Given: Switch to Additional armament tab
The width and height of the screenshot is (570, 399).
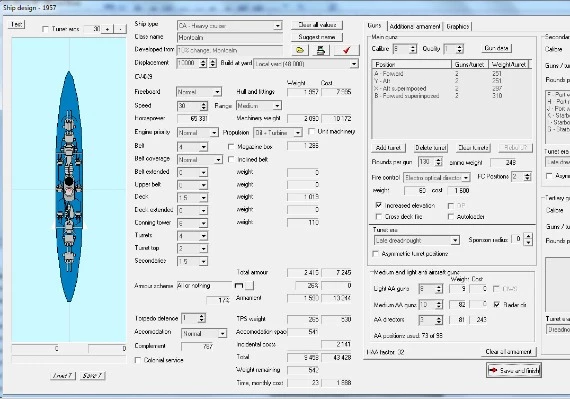Looking at the screenshot, I should pyautogui.click(x=415, y=26).
